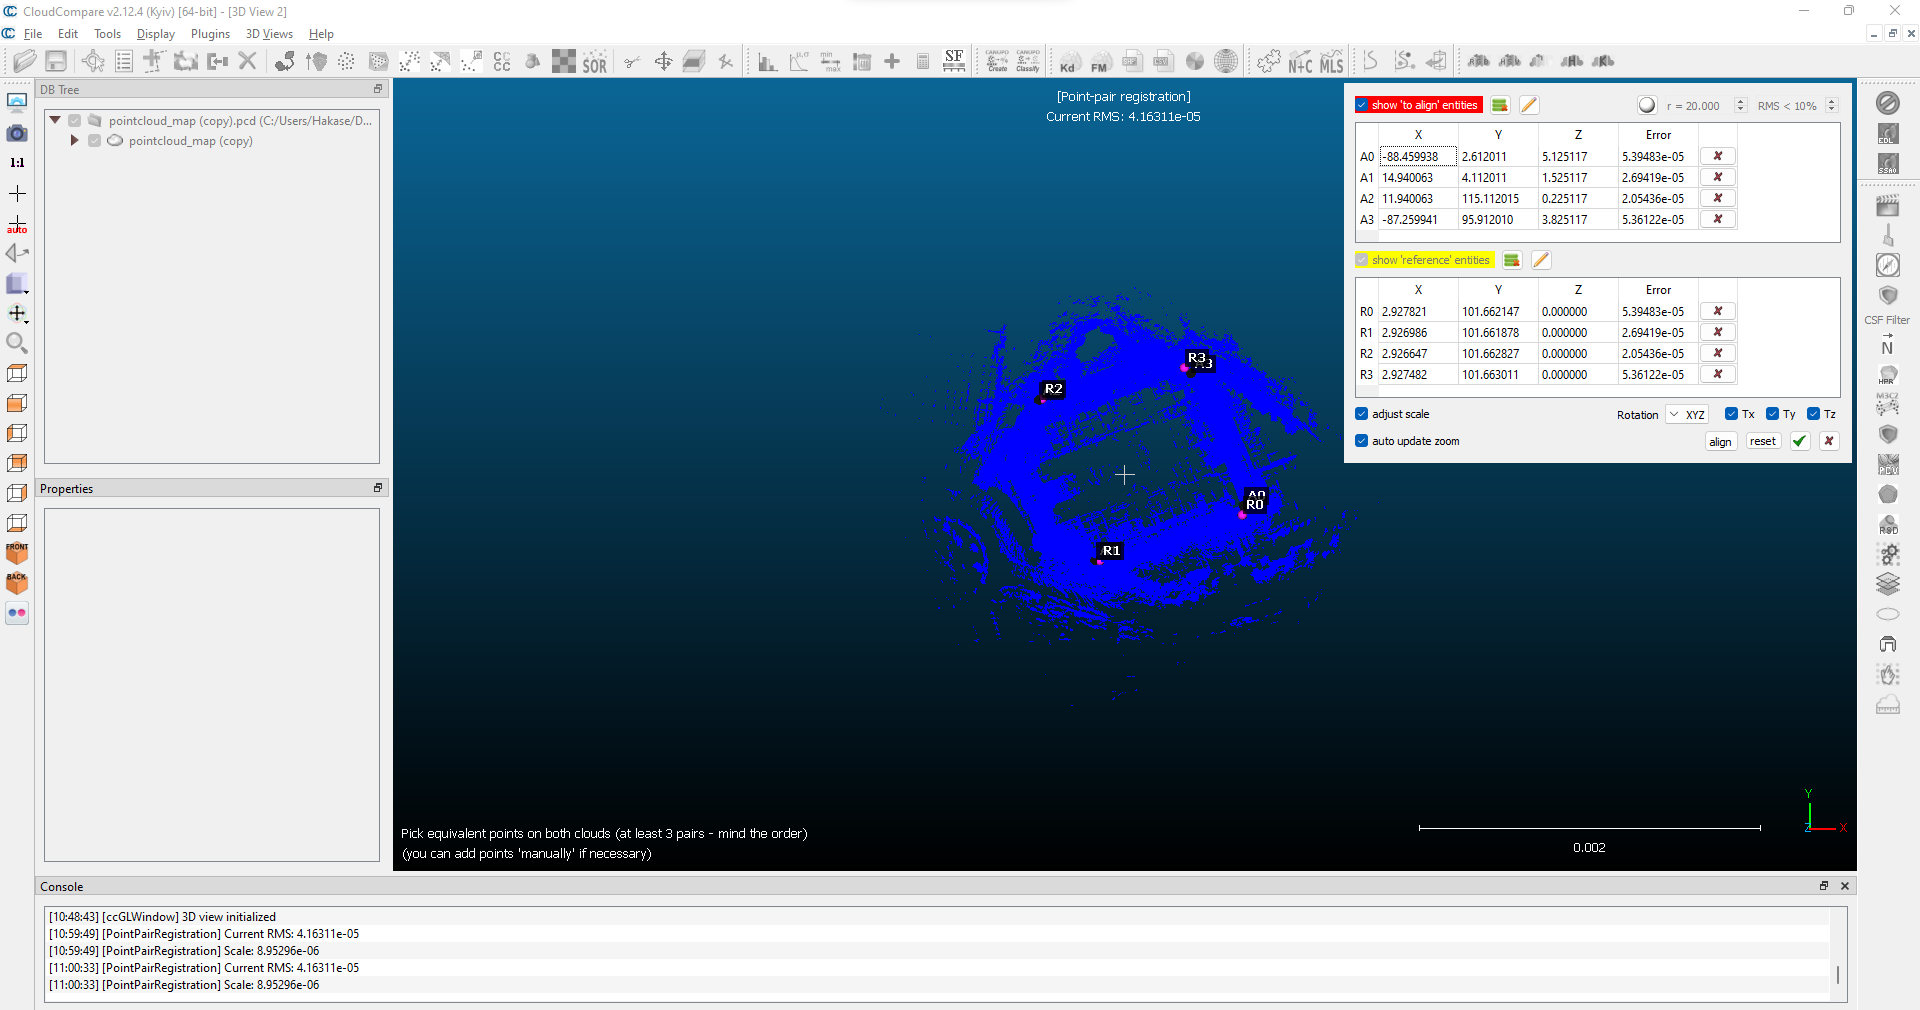1920x1010 pixels.
Task: Run the CANUPO Create classifier
Action: [x=996, y=61]
